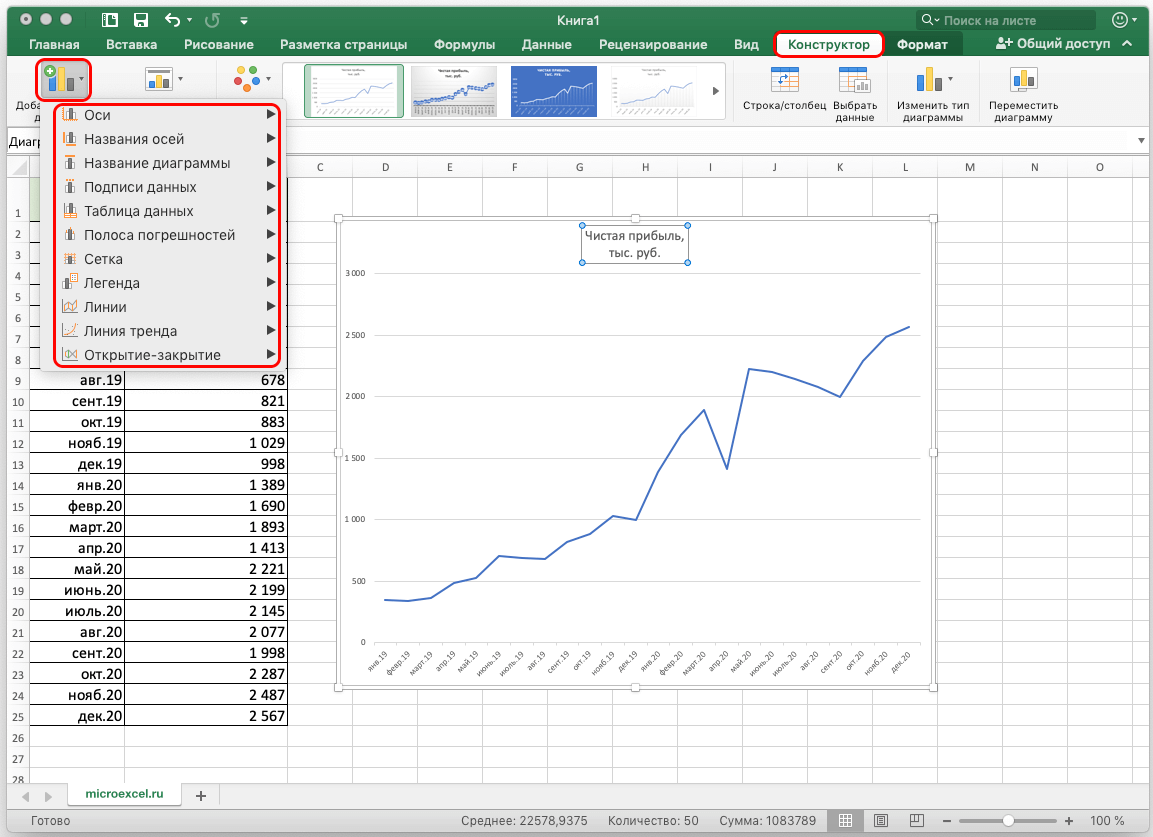The image size is (1153, 837).
Task: Select the chart title Чистая прибыль
Action: click(635, 244)
